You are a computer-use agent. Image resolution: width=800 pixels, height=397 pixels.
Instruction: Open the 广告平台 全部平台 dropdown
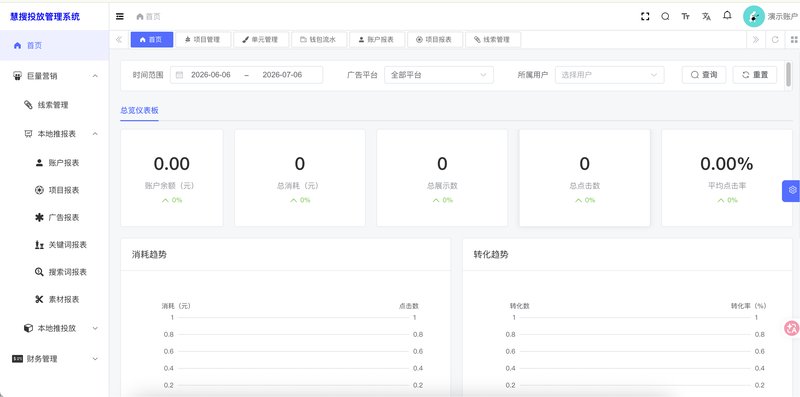439,75
